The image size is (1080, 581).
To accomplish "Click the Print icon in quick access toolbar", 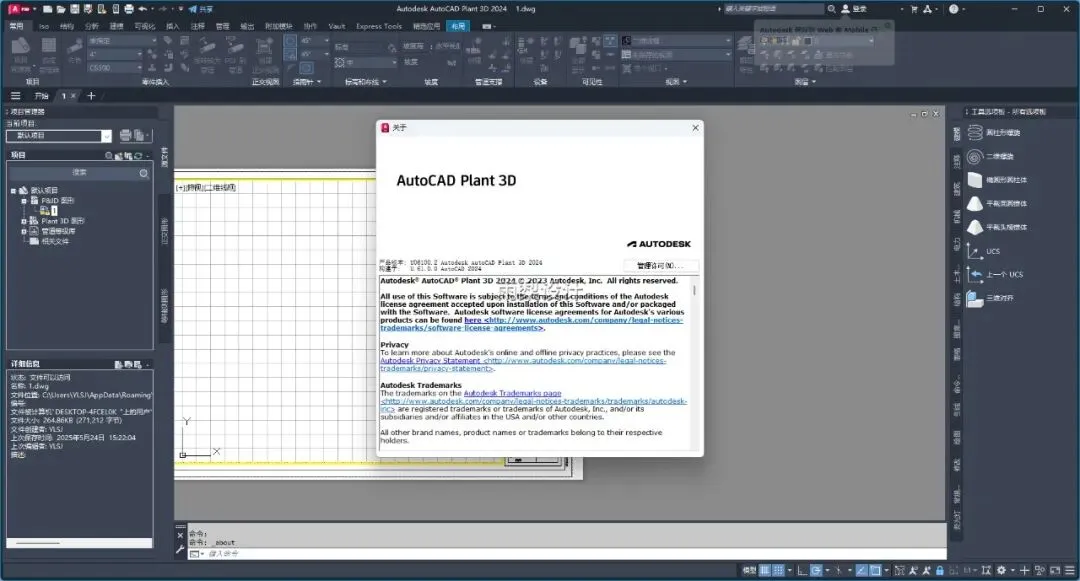I will coord(129,9).
